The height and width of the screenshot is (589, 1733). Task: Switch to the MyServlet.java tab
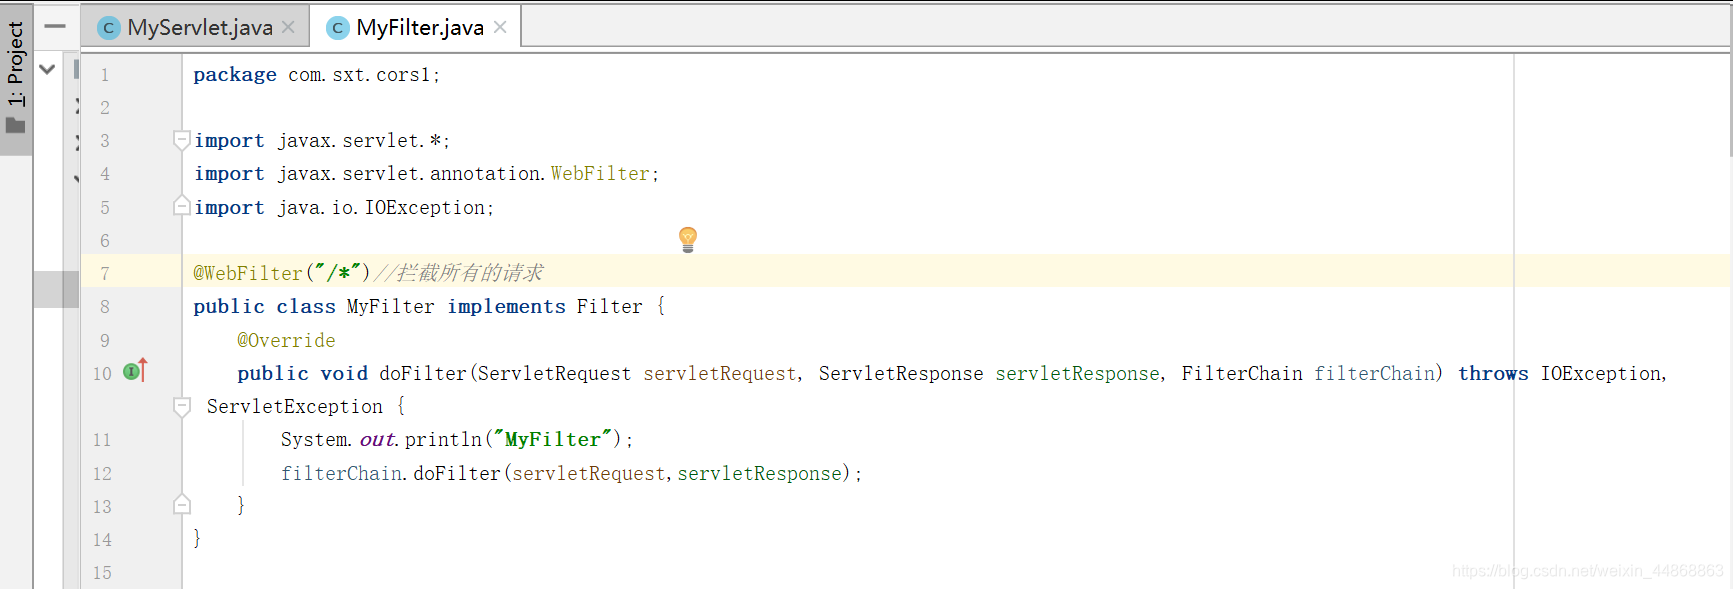pyautogui.click(x=198, y=28)
